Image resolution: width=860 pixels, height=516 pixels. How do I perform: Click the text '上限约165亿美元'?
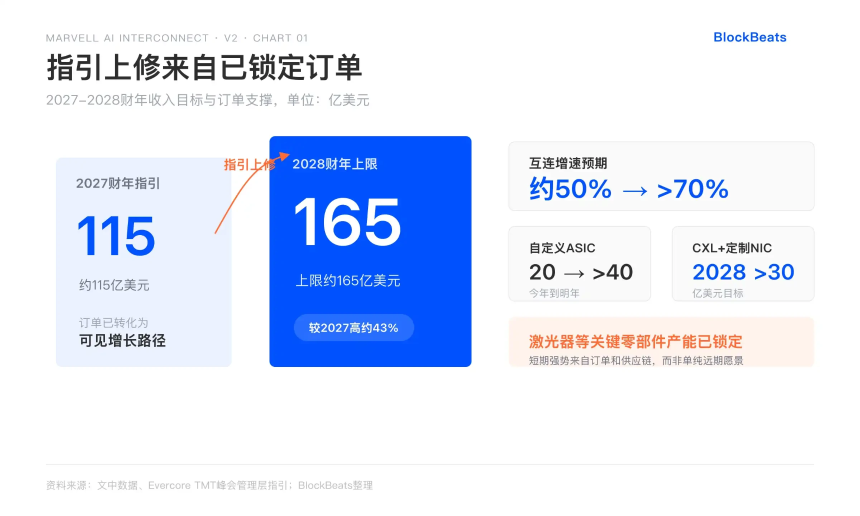pos(348,281)
